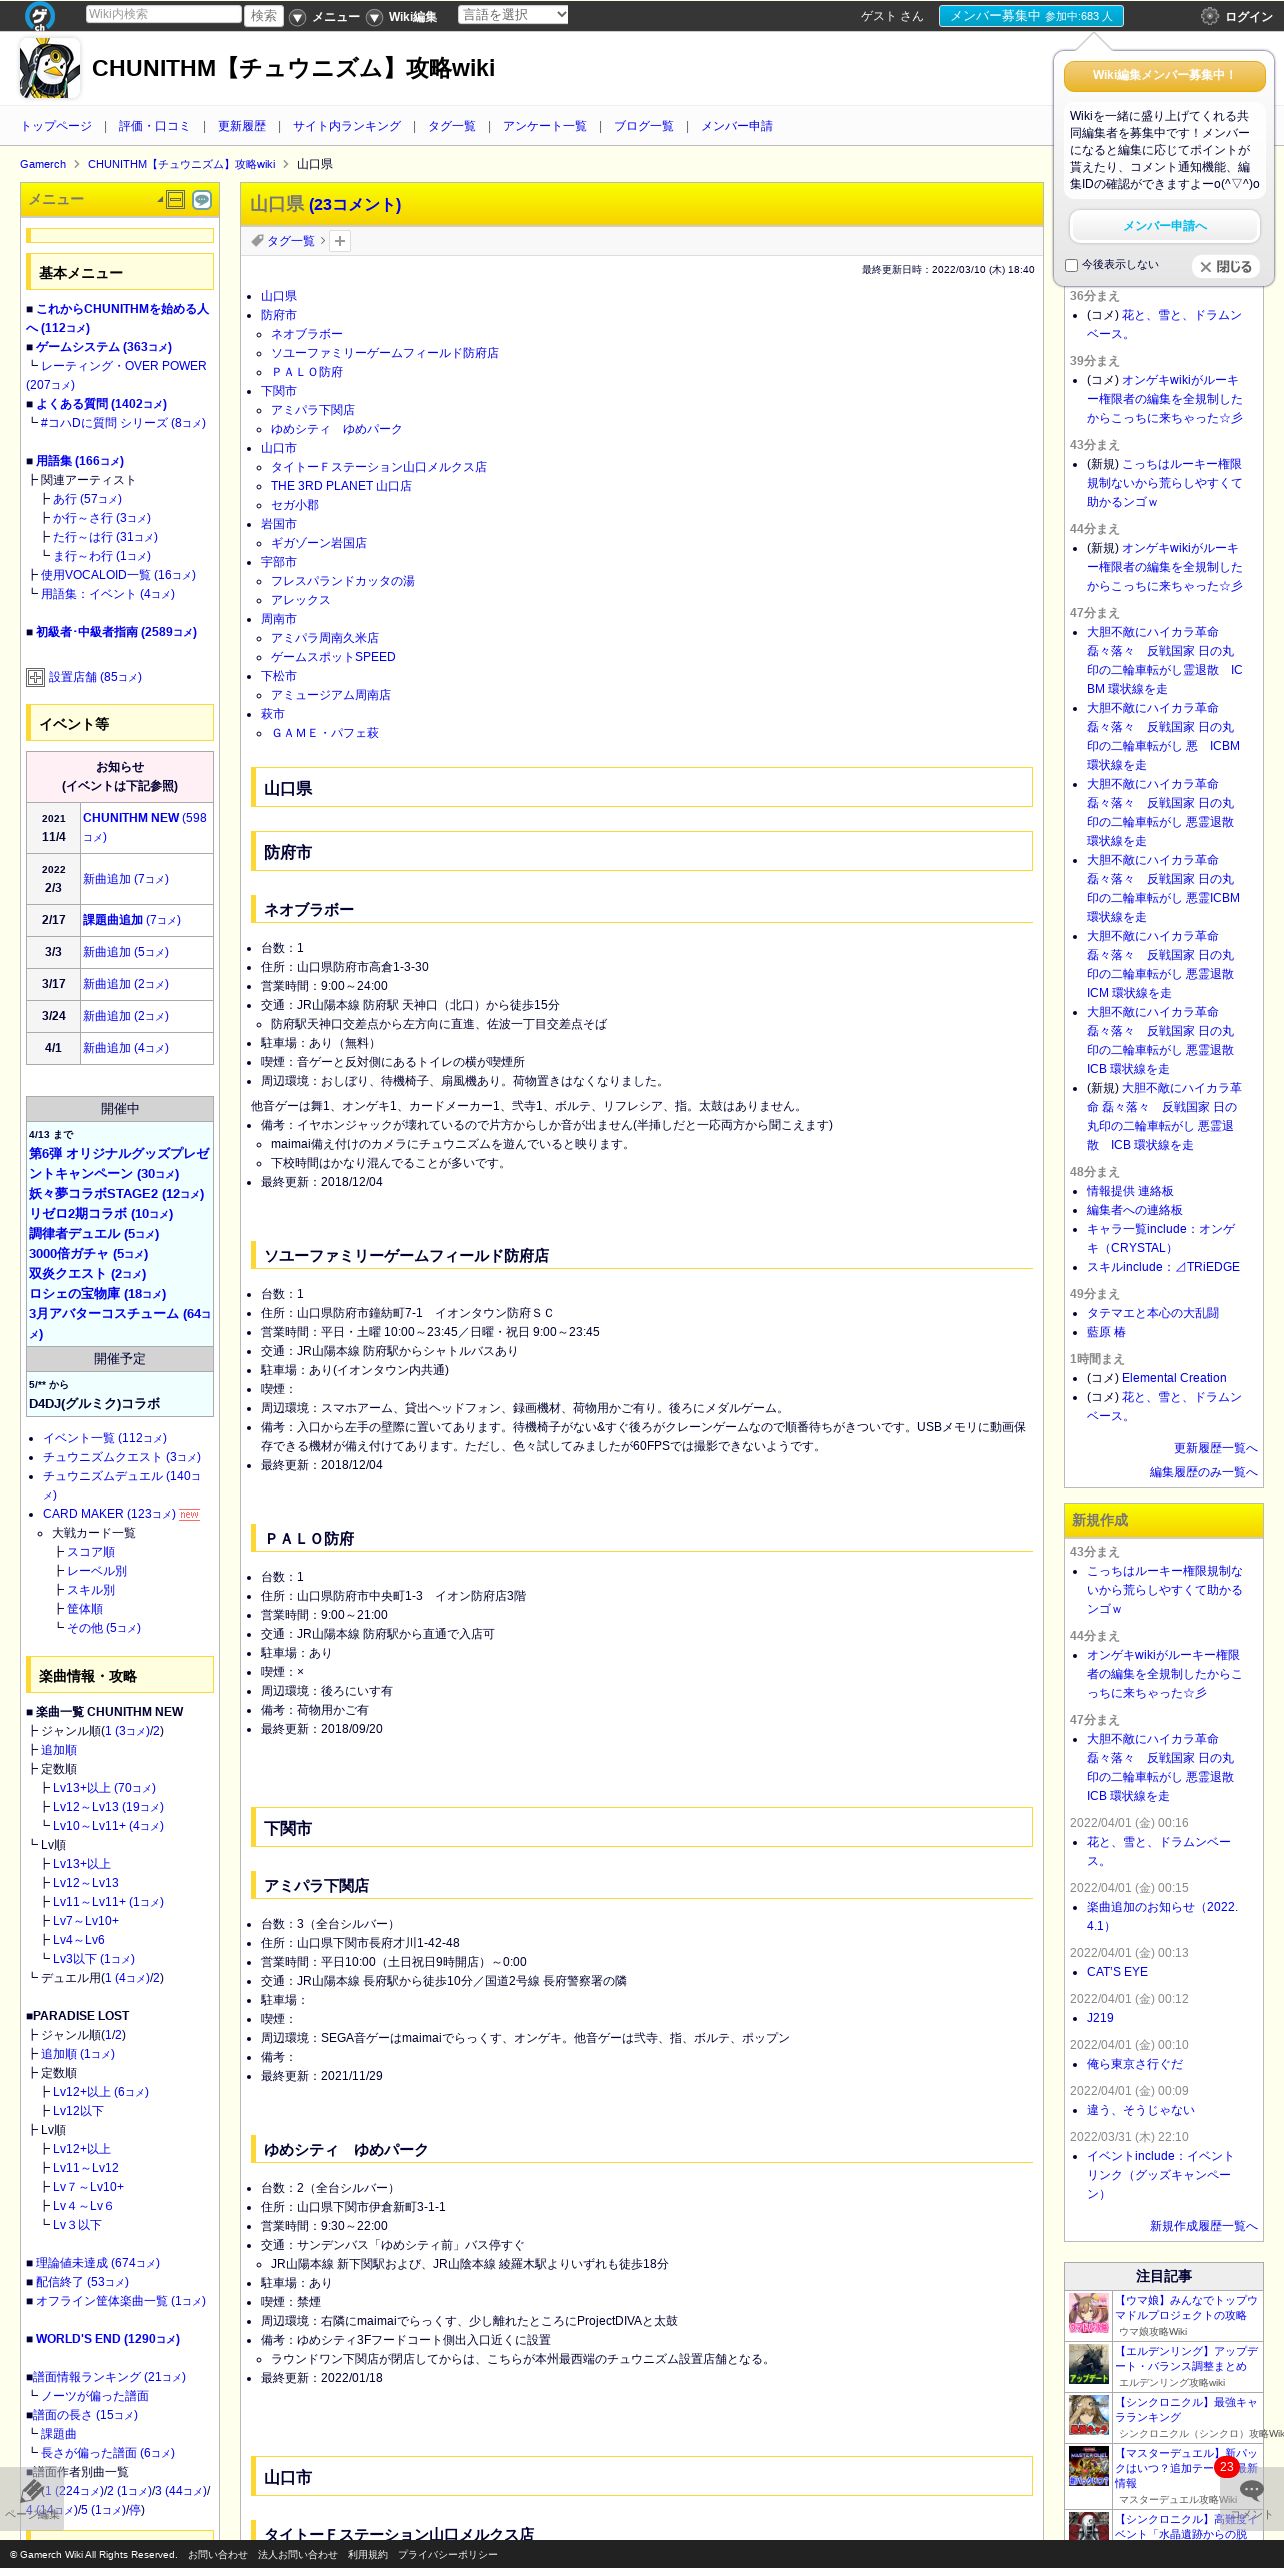Click お問い合わせ in footer
Screen dimensions: 1284x2568
pyautogui.click(x=217, y=2555)
